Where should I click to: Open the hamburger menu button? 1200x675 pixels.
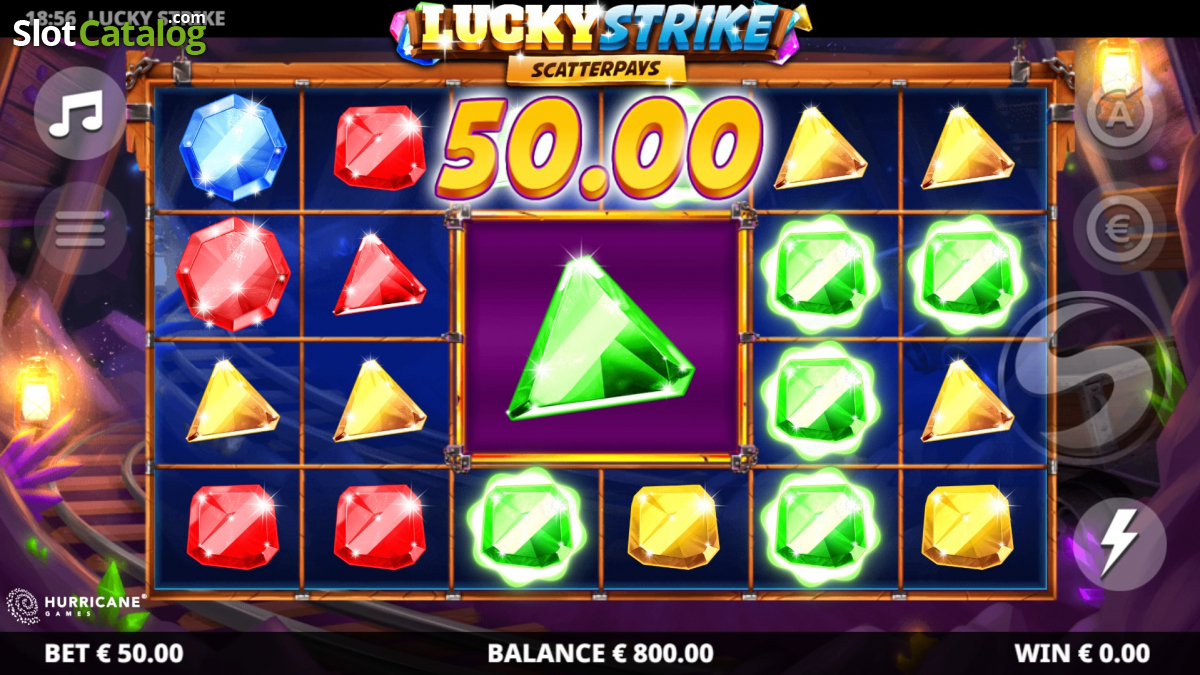pos(79,231)
